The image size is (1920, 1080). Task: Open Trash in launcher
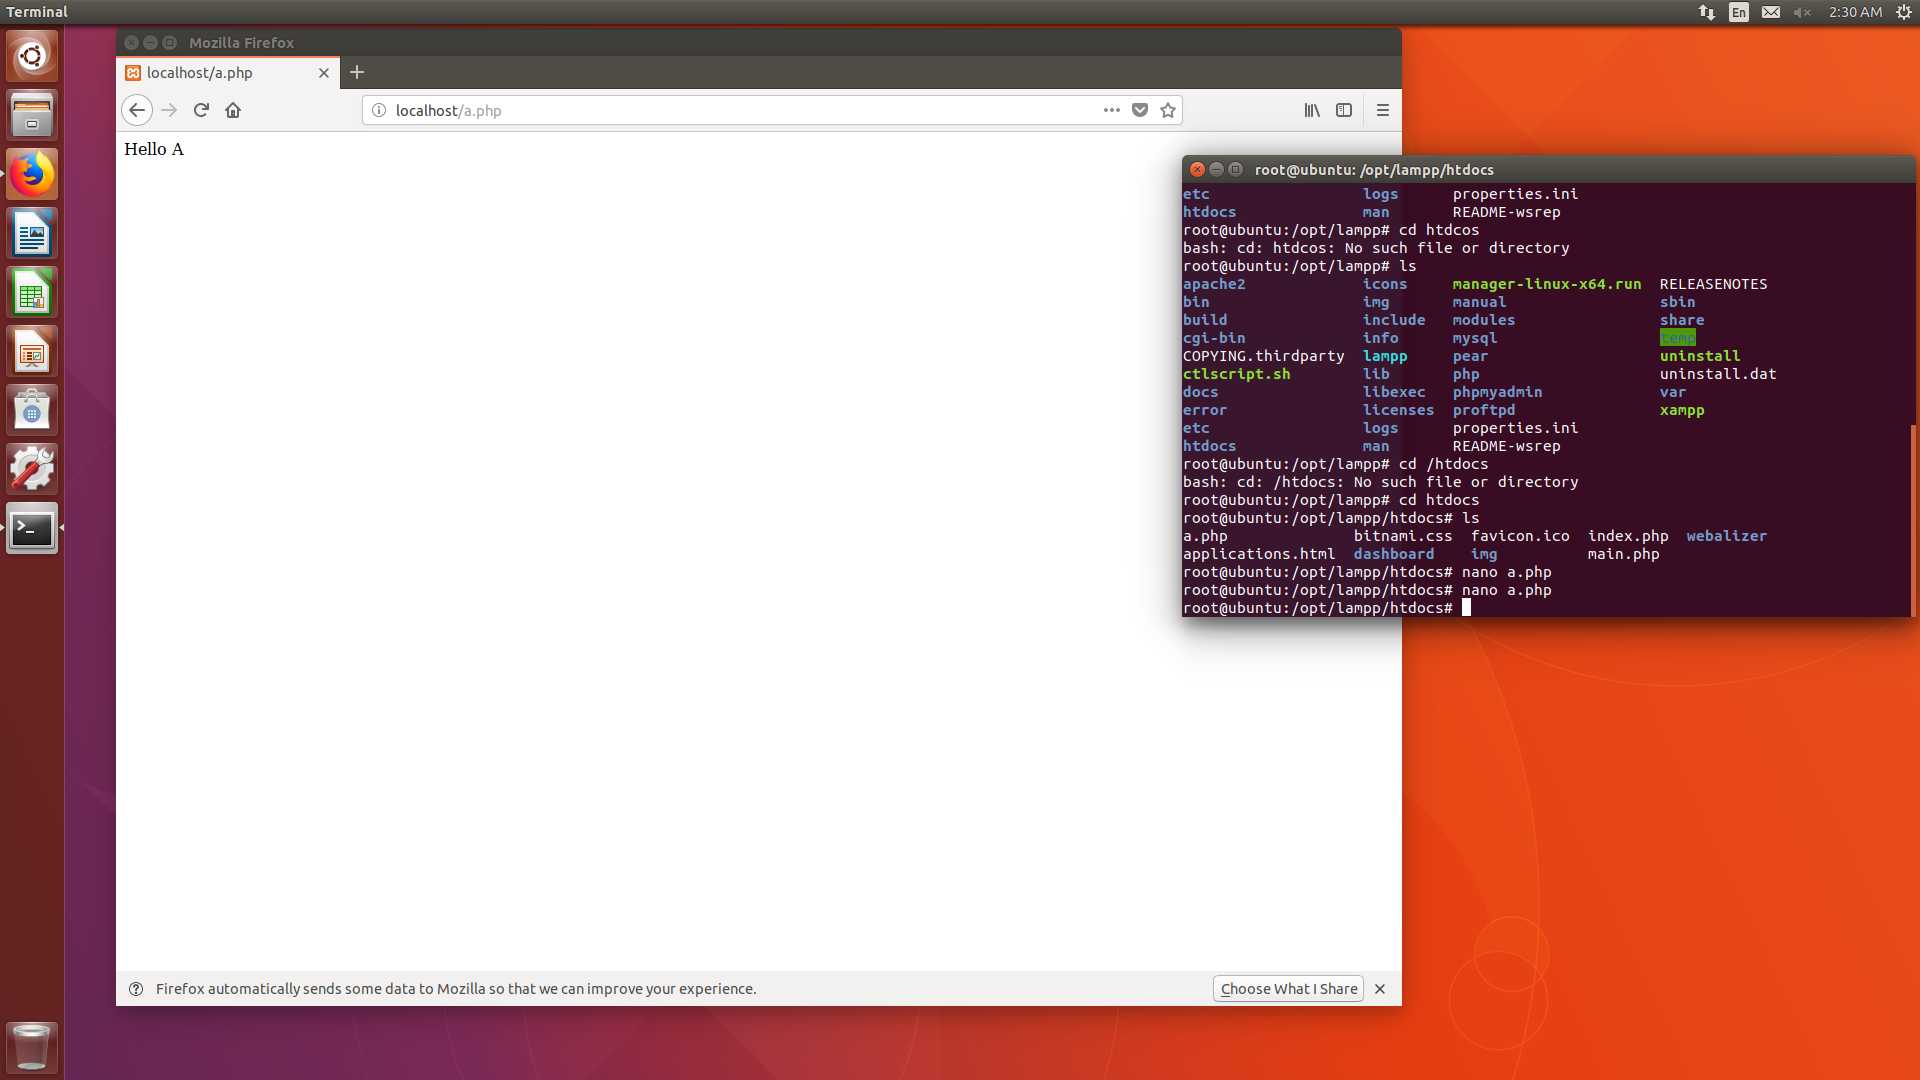[32, 1046]
